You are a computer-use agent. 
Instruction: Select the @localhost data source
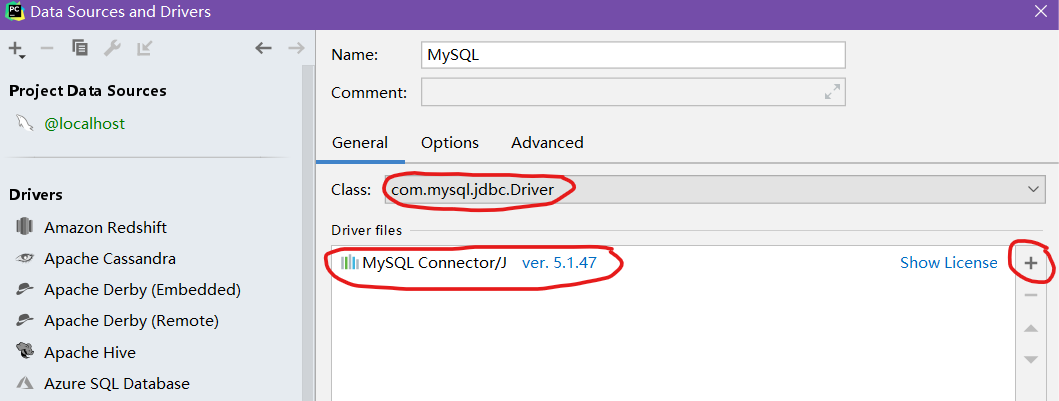click(84, 124)
